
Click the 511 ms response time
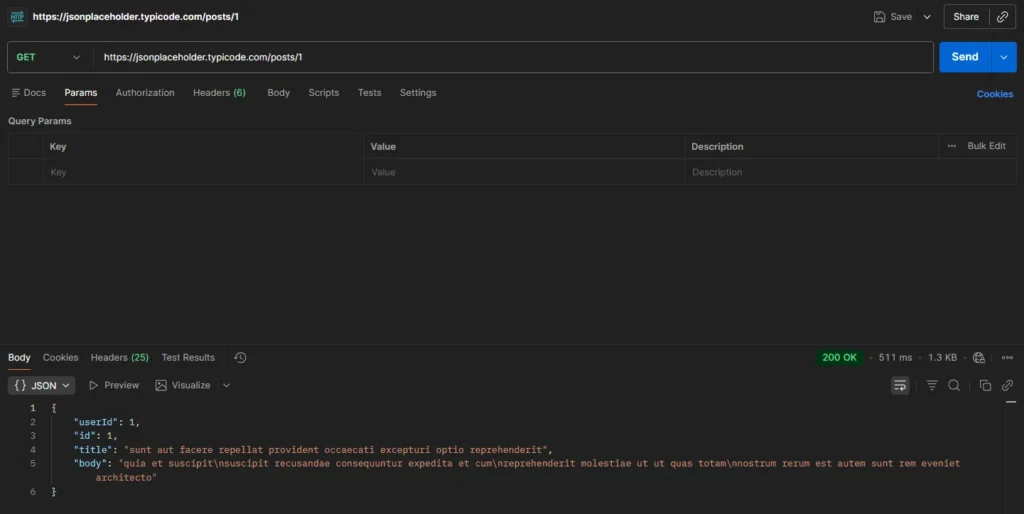pyautogui.click(x=895, y=357)
